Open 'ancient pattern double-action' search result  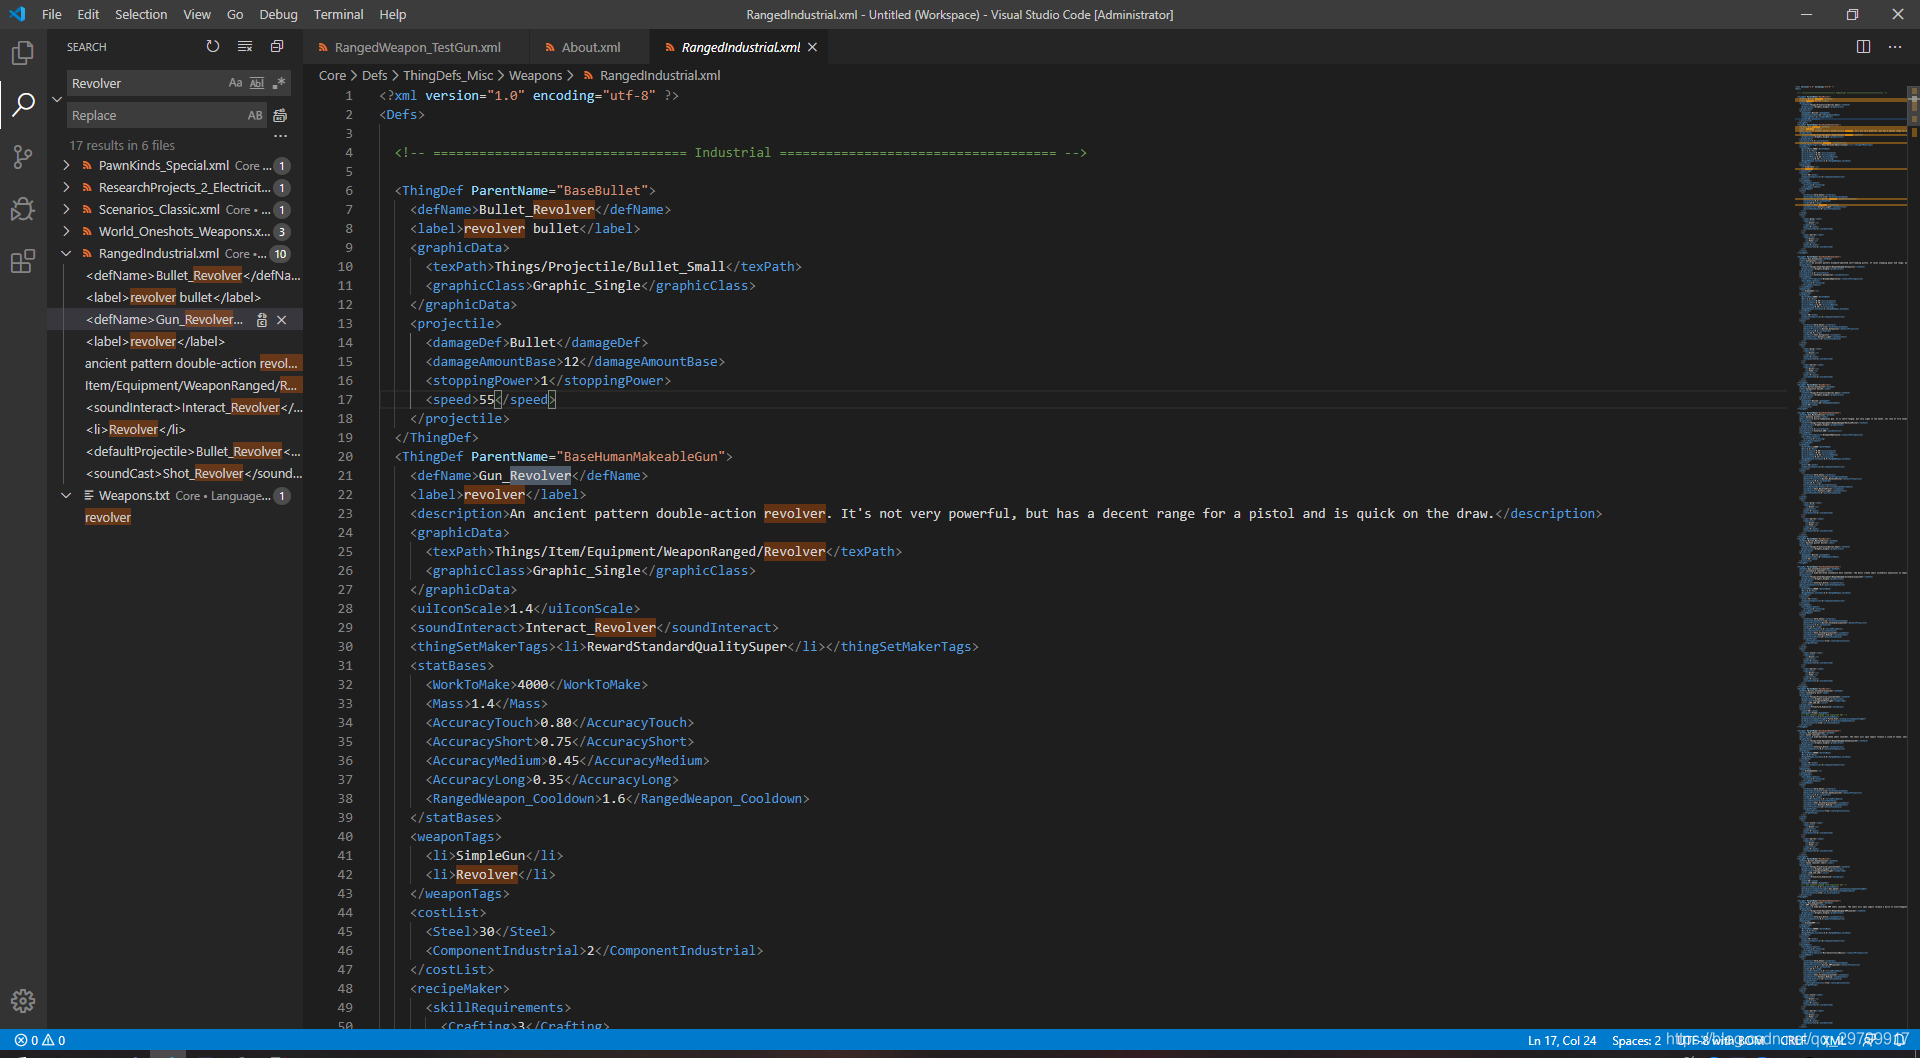coord(191,364)
